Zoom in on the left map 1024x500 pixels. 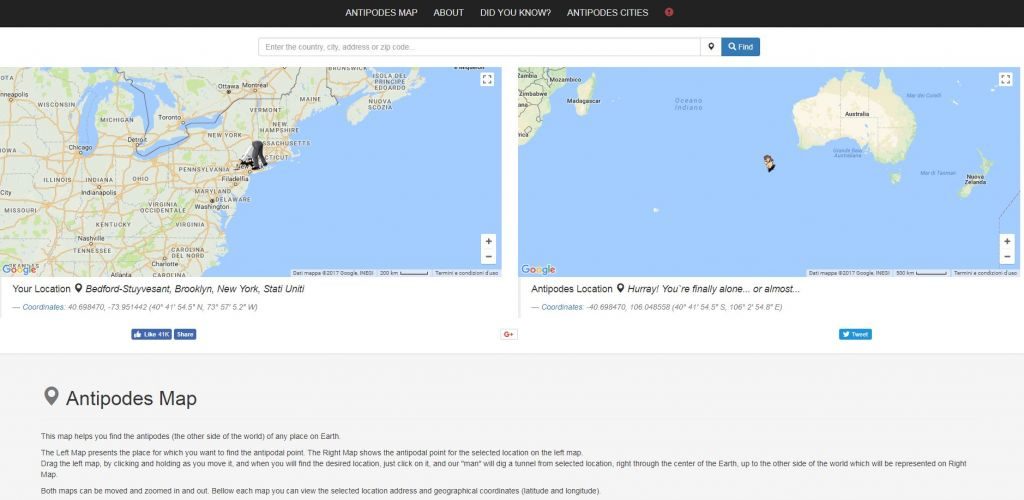488,241
